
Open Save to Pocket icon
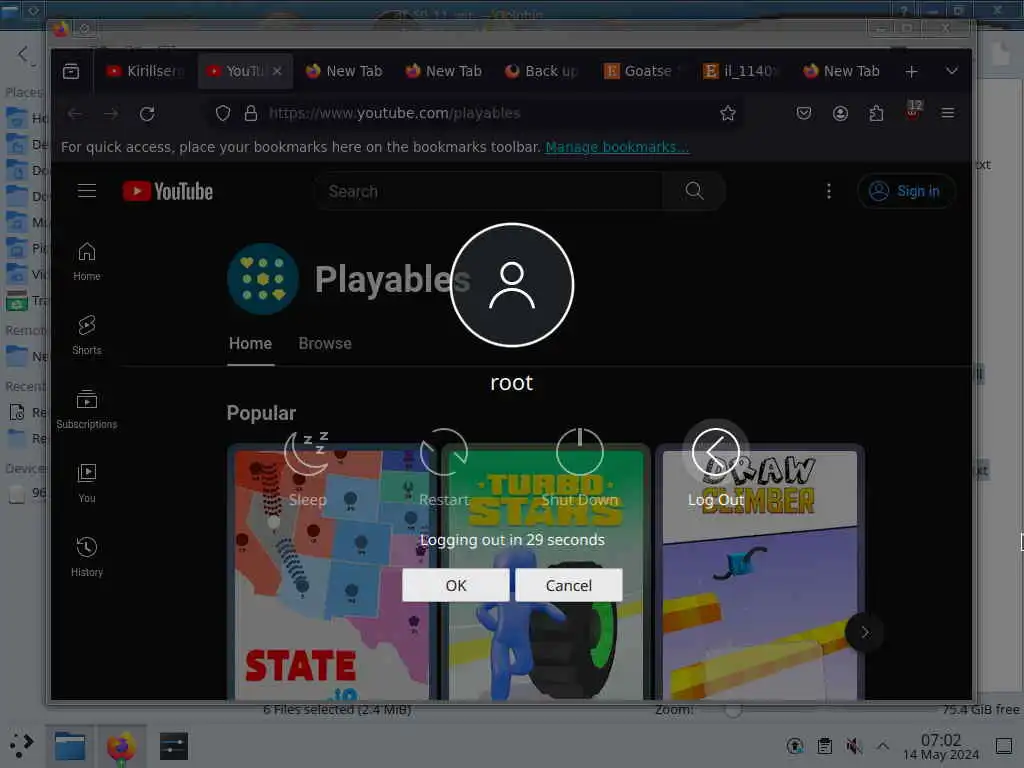(x=804, y=114)
